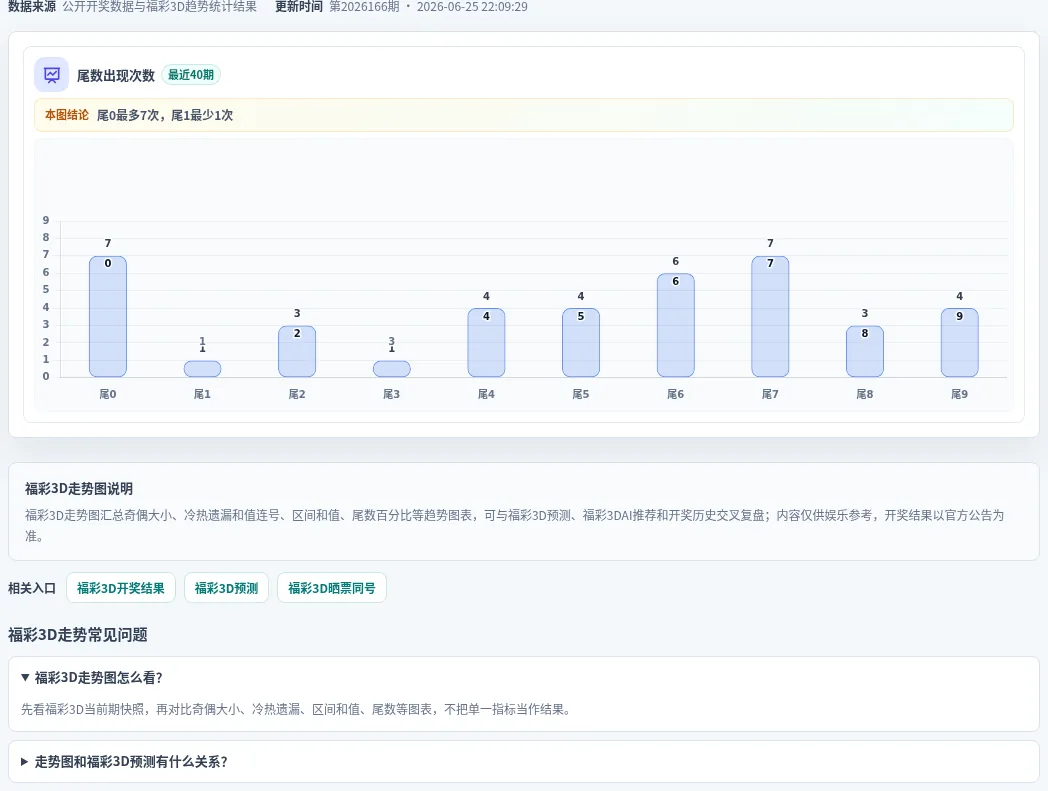
Task: Click the 相关入口 label
Action: coord(31,588)
